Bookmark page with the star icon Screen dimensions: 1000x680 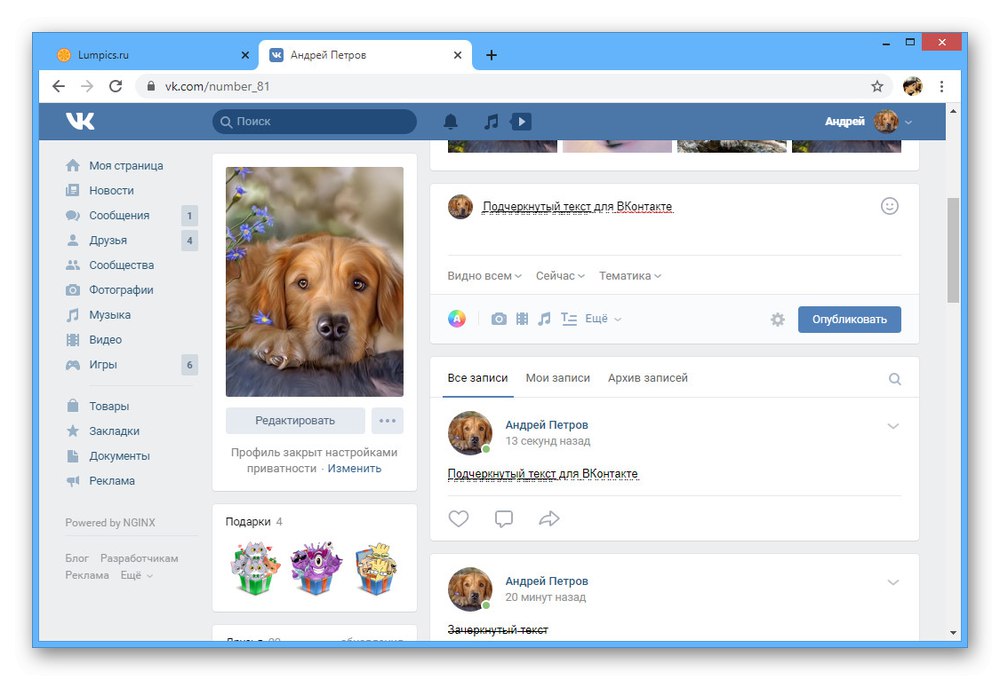click(x=877, y=86)
